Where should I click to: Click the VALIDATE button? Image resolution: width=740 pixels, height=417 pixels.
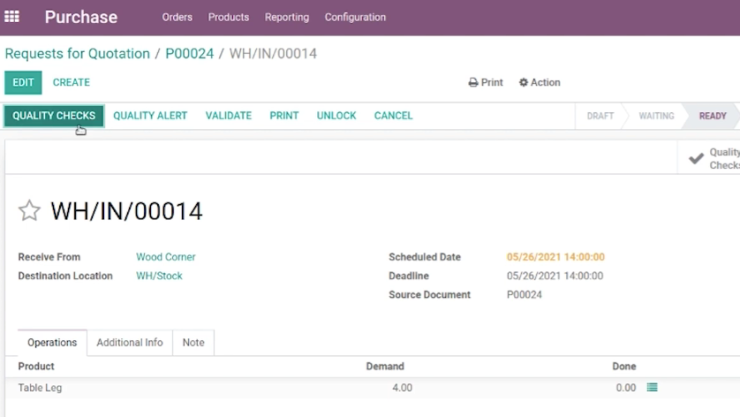tap(228, 116)
